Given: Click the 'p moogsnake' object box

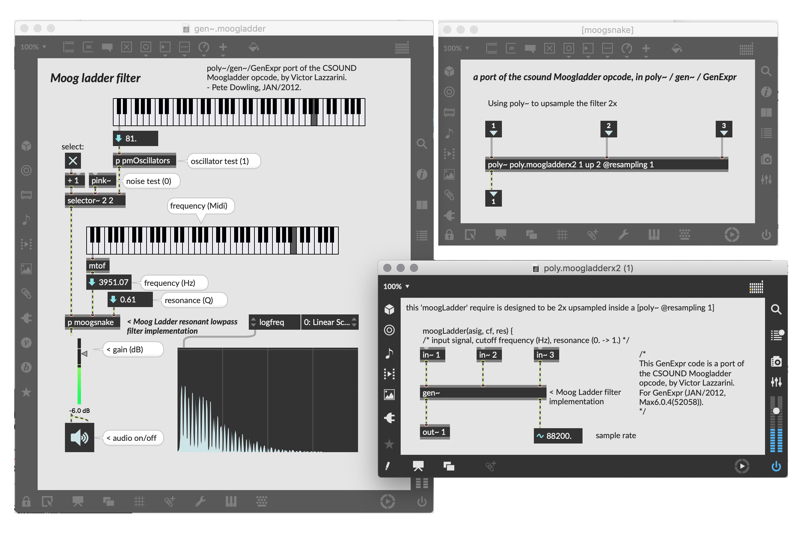Looking at the screenshot, I should coord(92,322).
